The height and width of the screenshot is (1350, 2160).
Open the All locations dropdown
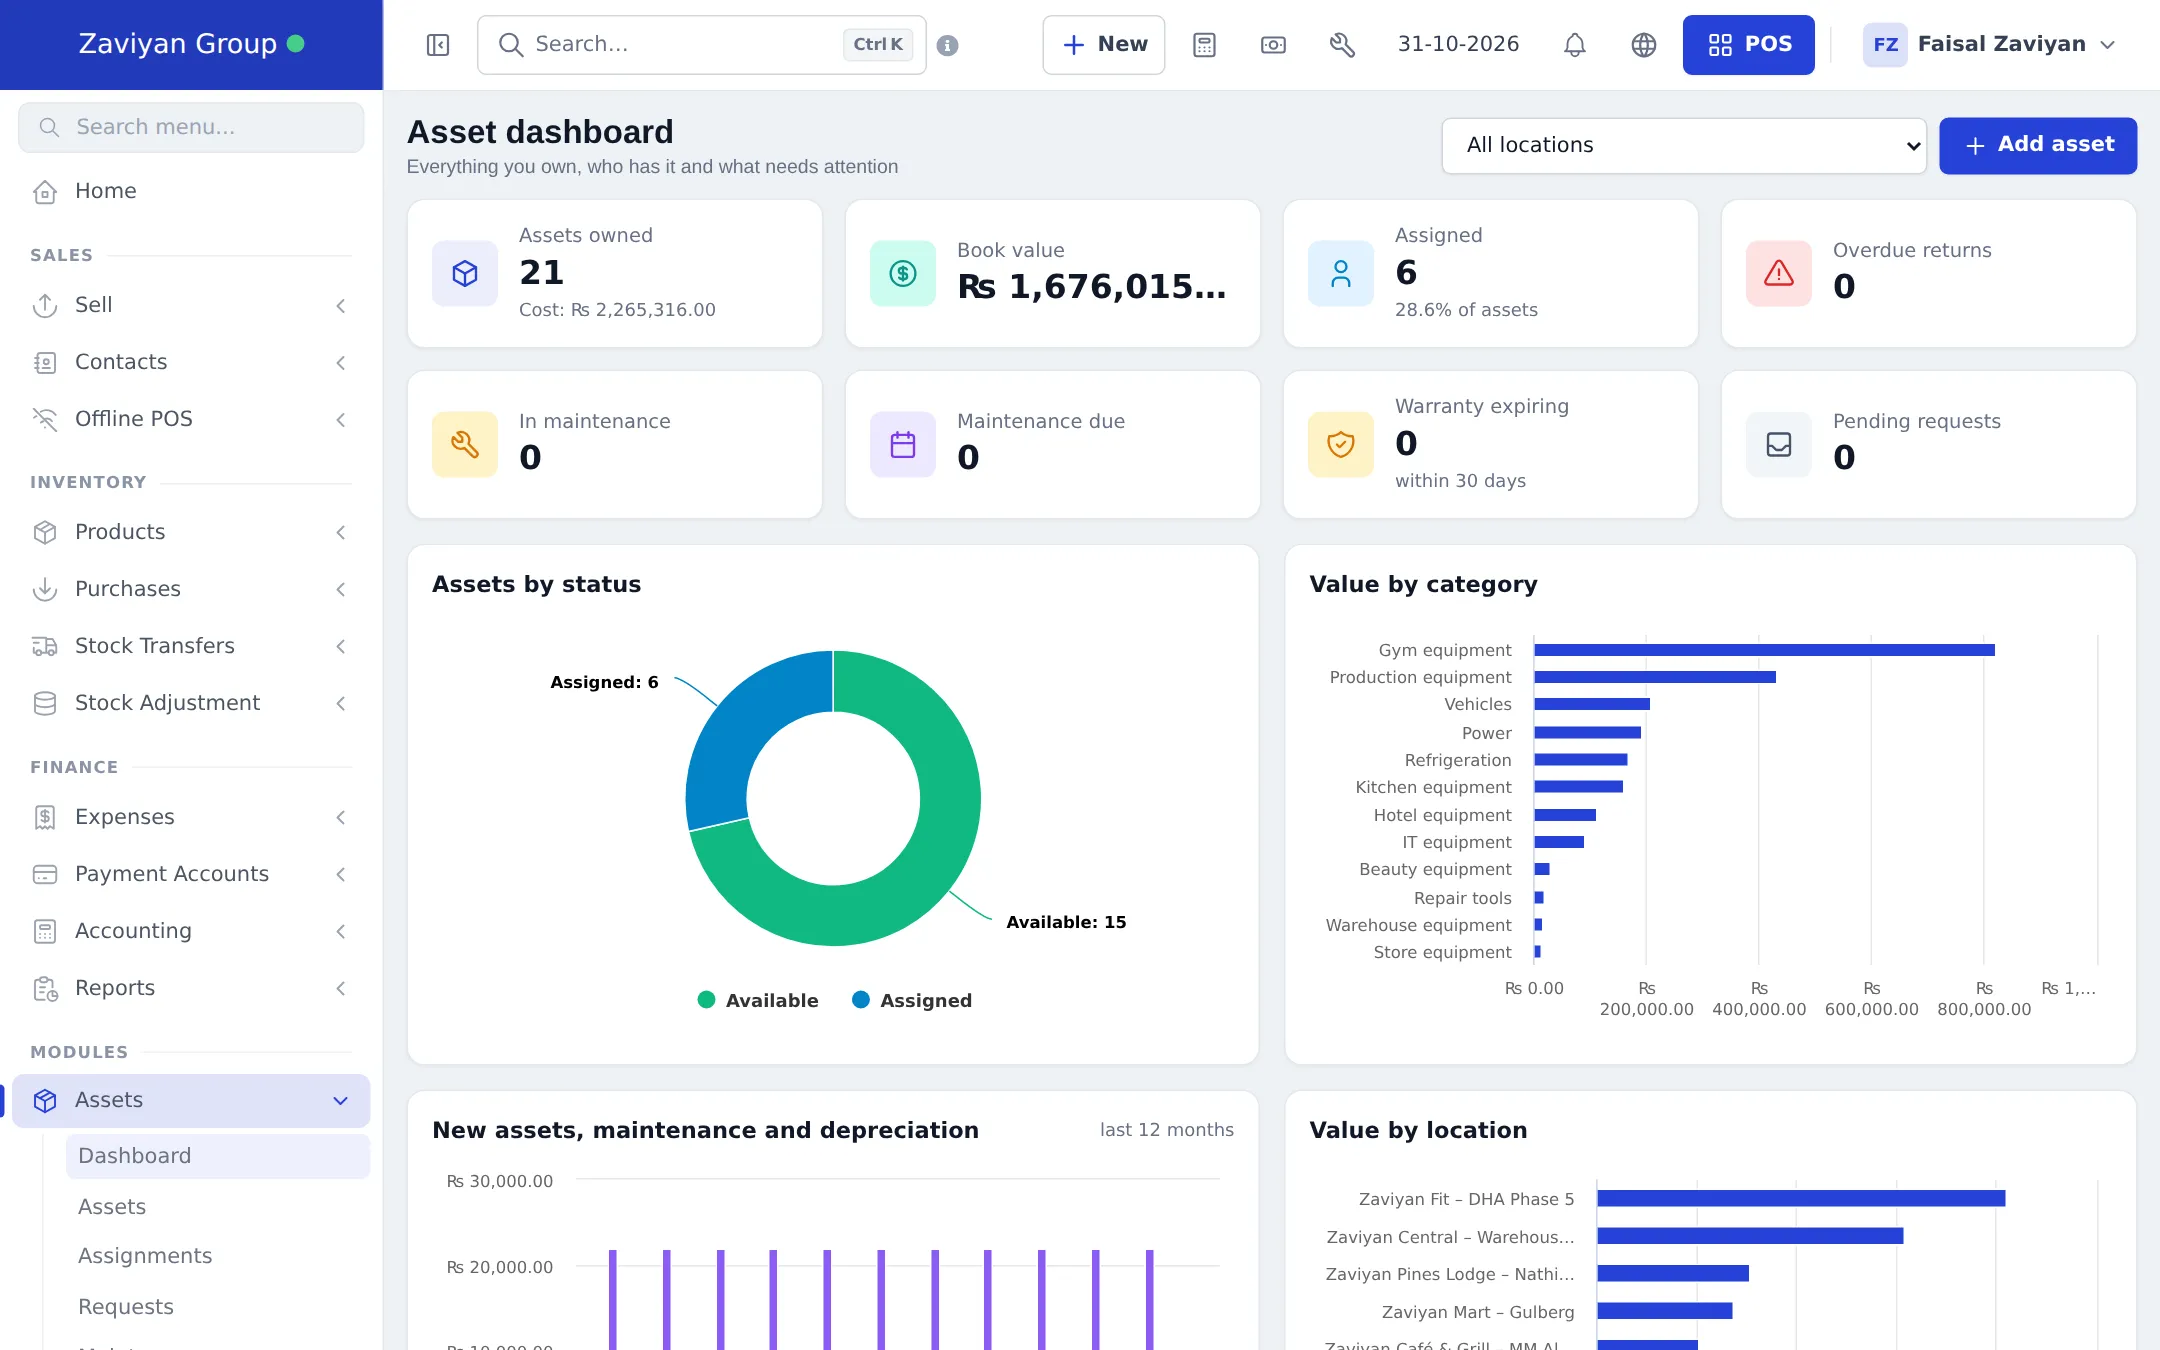(x=1684, y=146)
